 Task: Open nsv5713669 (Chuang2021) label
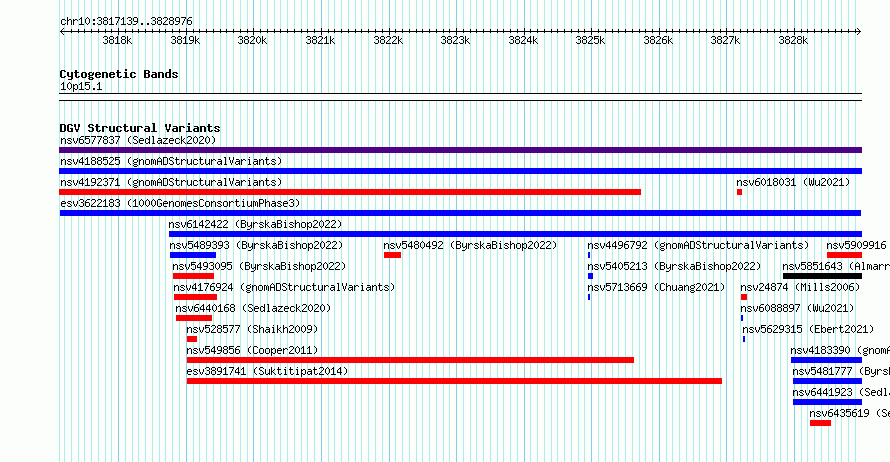[656, 287]
